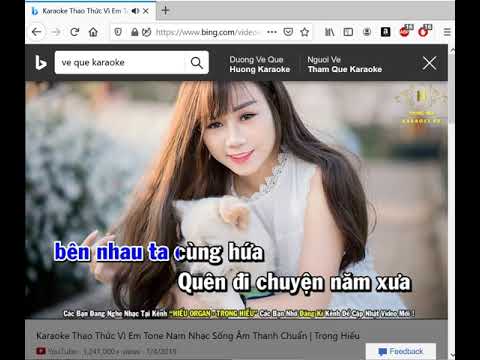Click the bing.com address bar URL

pyautogui.click(x=207, y=32)
